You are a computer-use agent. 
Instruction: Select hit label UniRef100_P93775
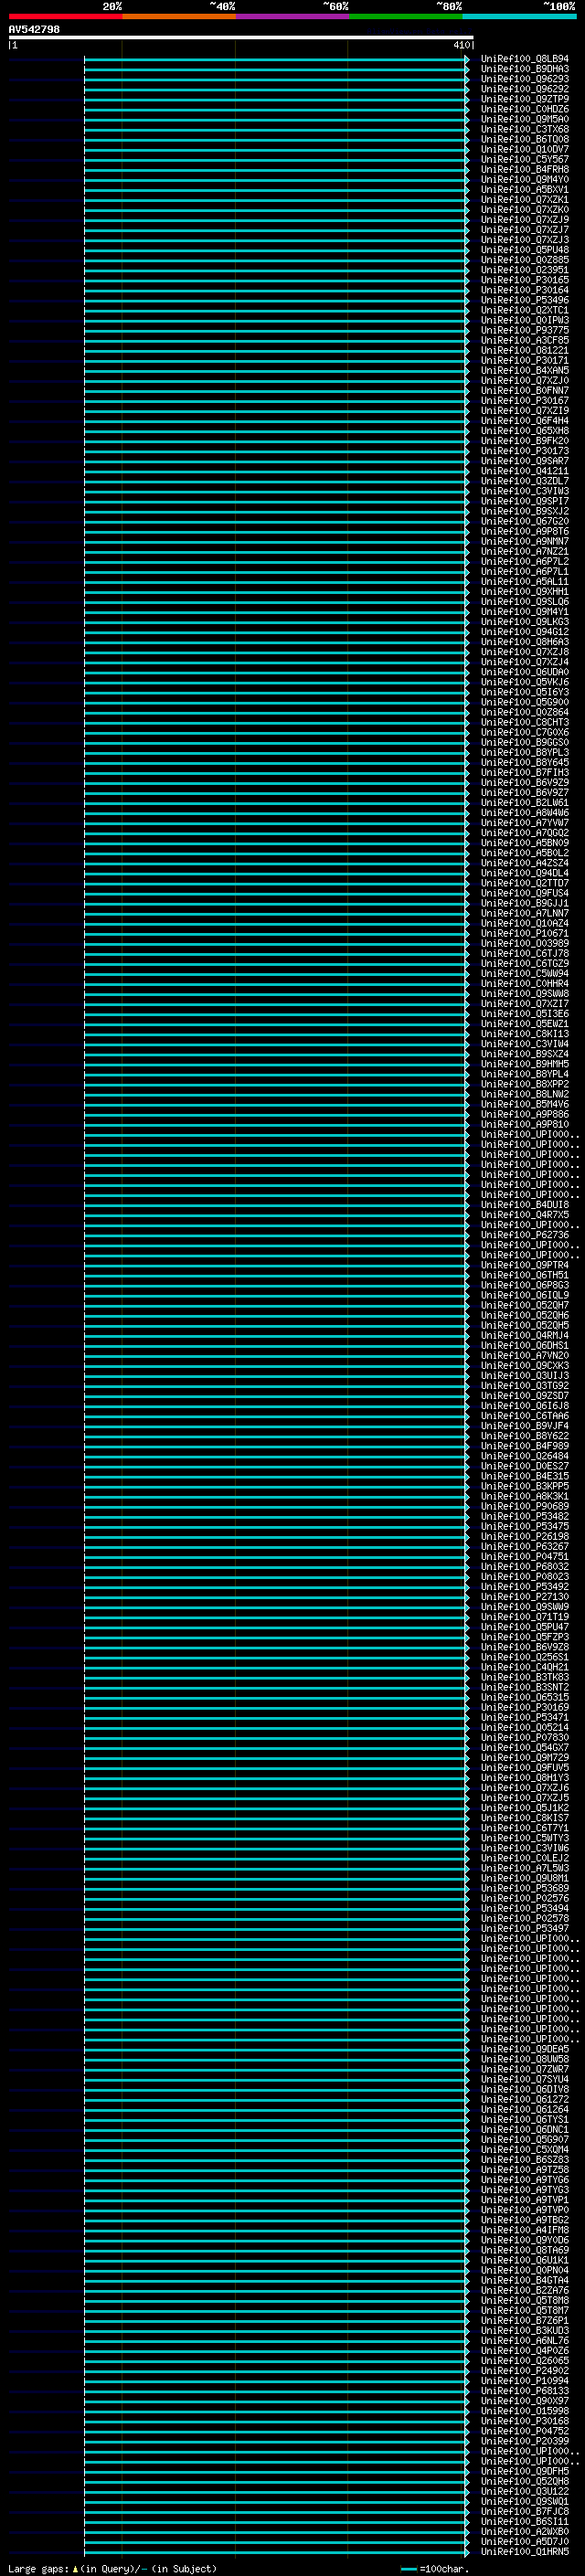(x=524, y=330)
